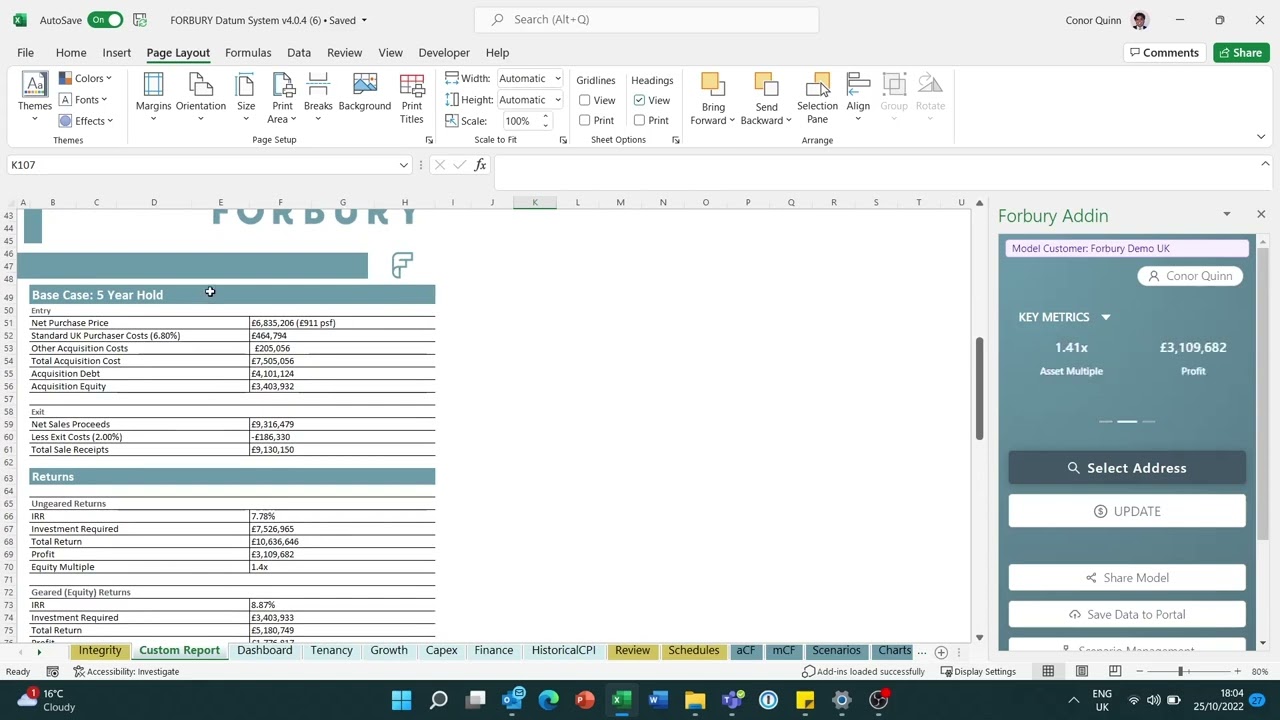Screen dimensions: 1280x720
Task: Click Save Data to Portal button
Action: 1127,614
